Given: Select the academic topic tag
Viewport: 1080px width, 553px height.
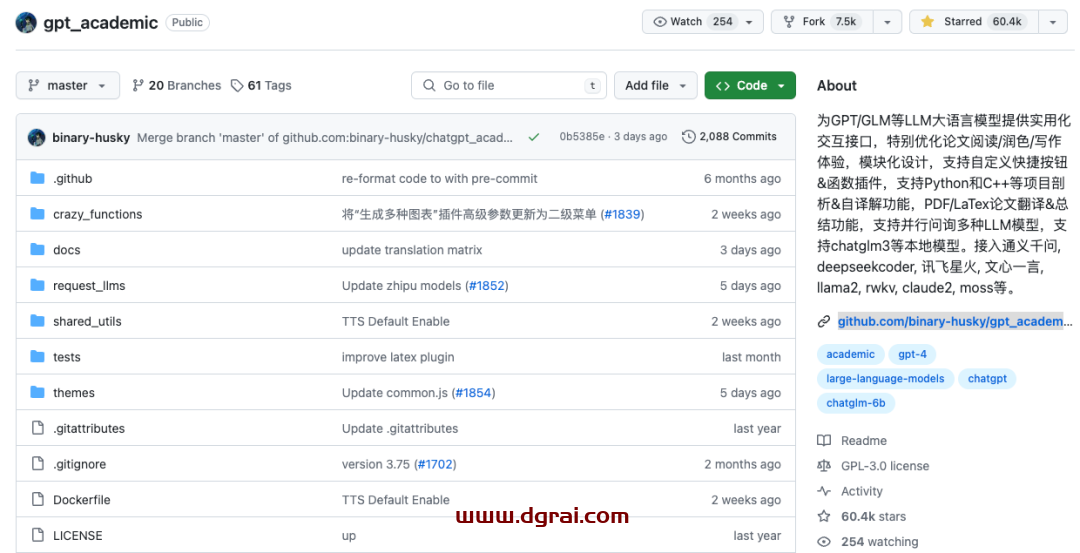Looking at the screenshot, I should tap(851, 354).
